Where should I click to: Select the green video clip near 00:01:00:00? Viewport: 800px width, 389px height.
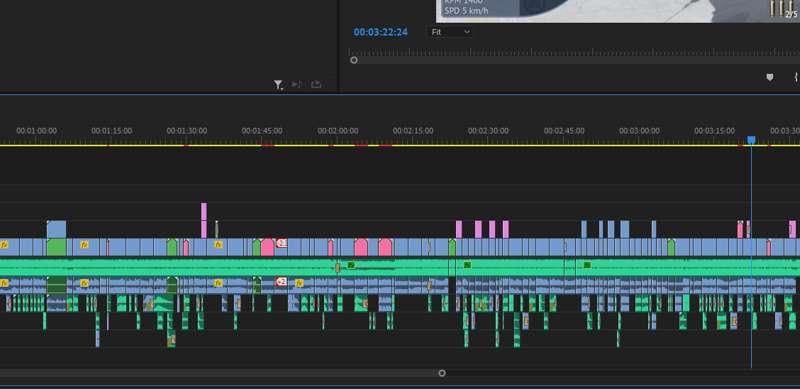click(x=57, y=248)
